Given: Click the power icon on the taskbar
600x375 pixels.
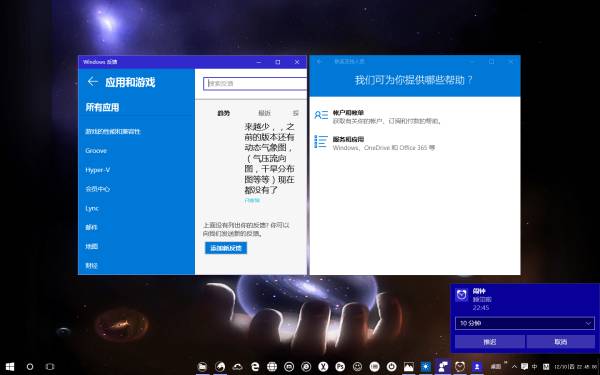Looking at the screenshot, I should (391, 367).
